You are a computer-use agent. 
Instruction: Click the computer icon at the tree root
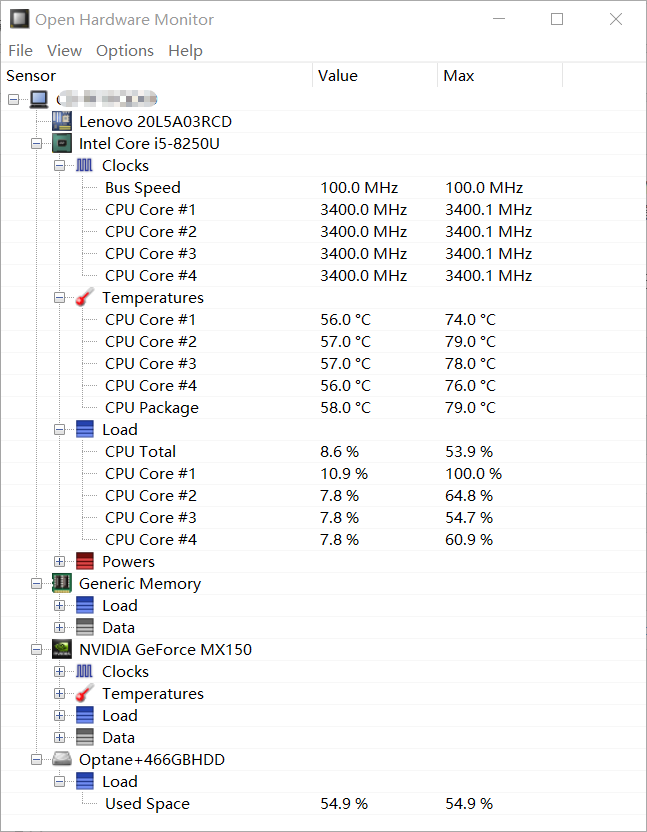(x=38, y=99)
